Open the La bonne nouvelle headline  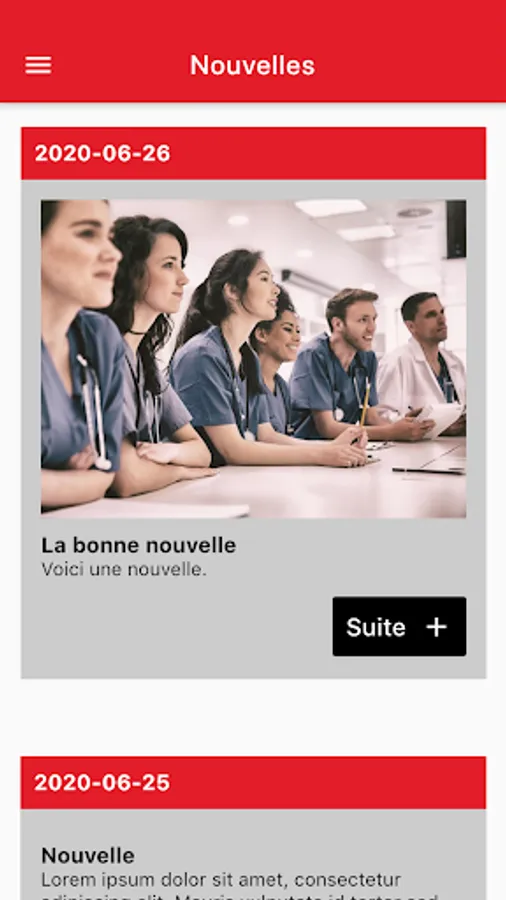tap(138, 545)
